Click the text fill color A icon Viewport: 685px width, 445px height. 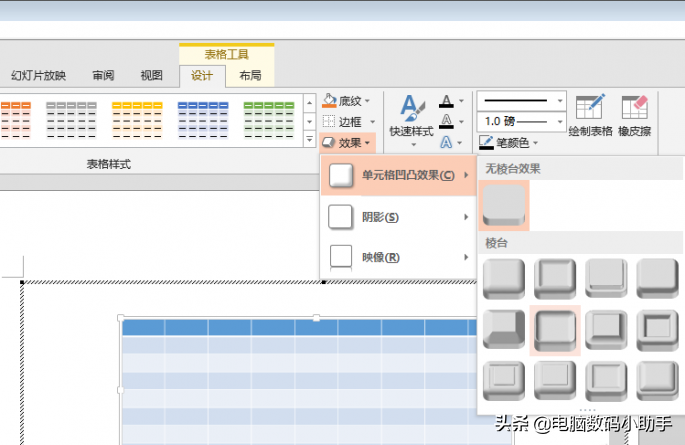pos(446,101)
